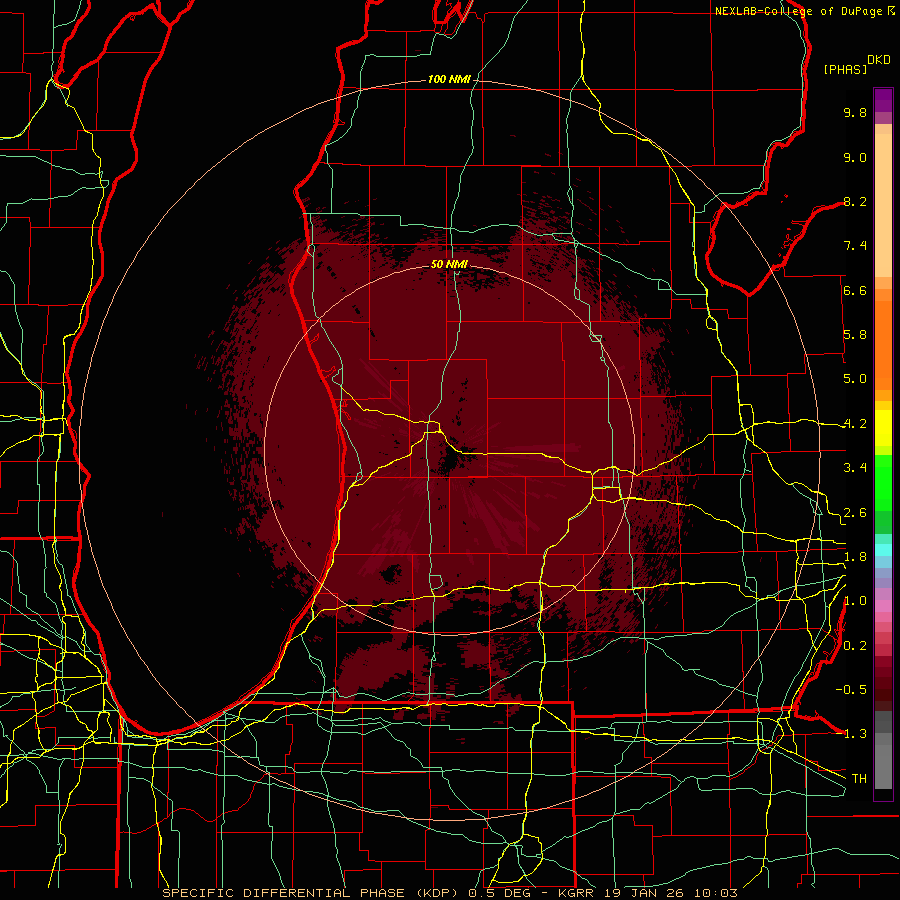Click the 0.2 value on the scale
900x900 pixels.
pyautogui.click(x=855, y=646)
